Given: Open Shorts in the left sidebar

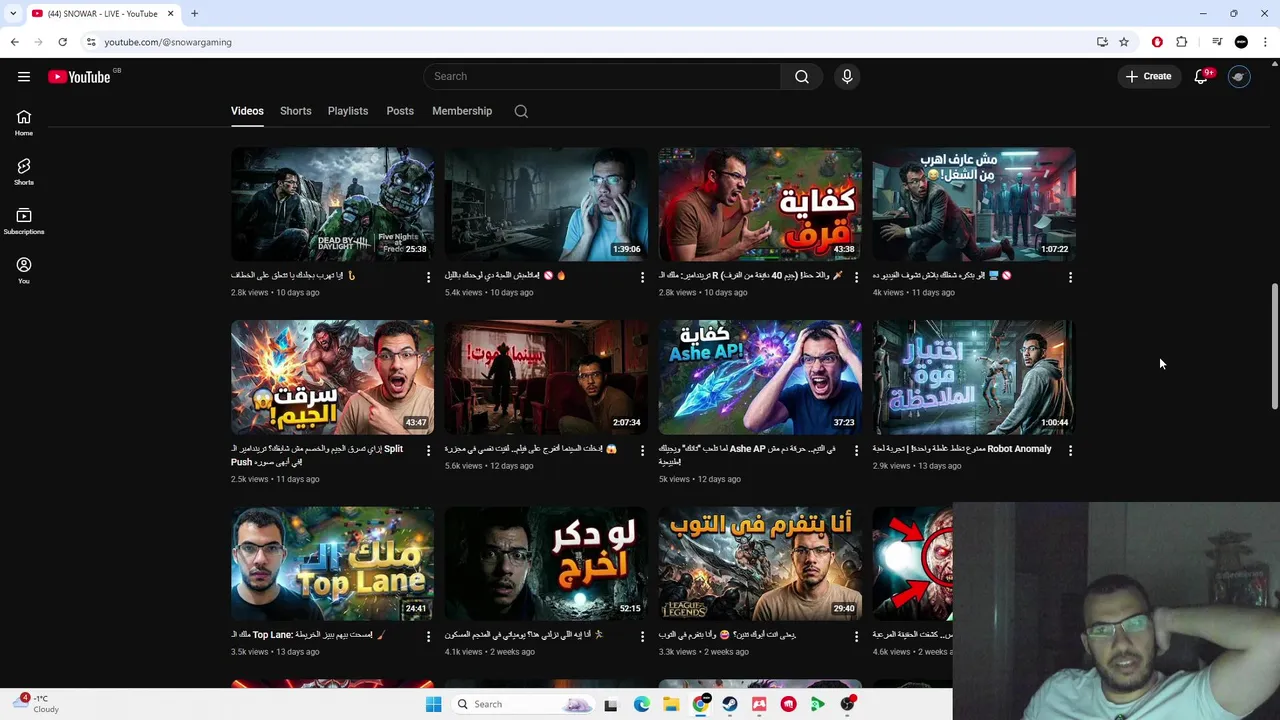Looking at the screenshot, I should (x=24, y=172).
